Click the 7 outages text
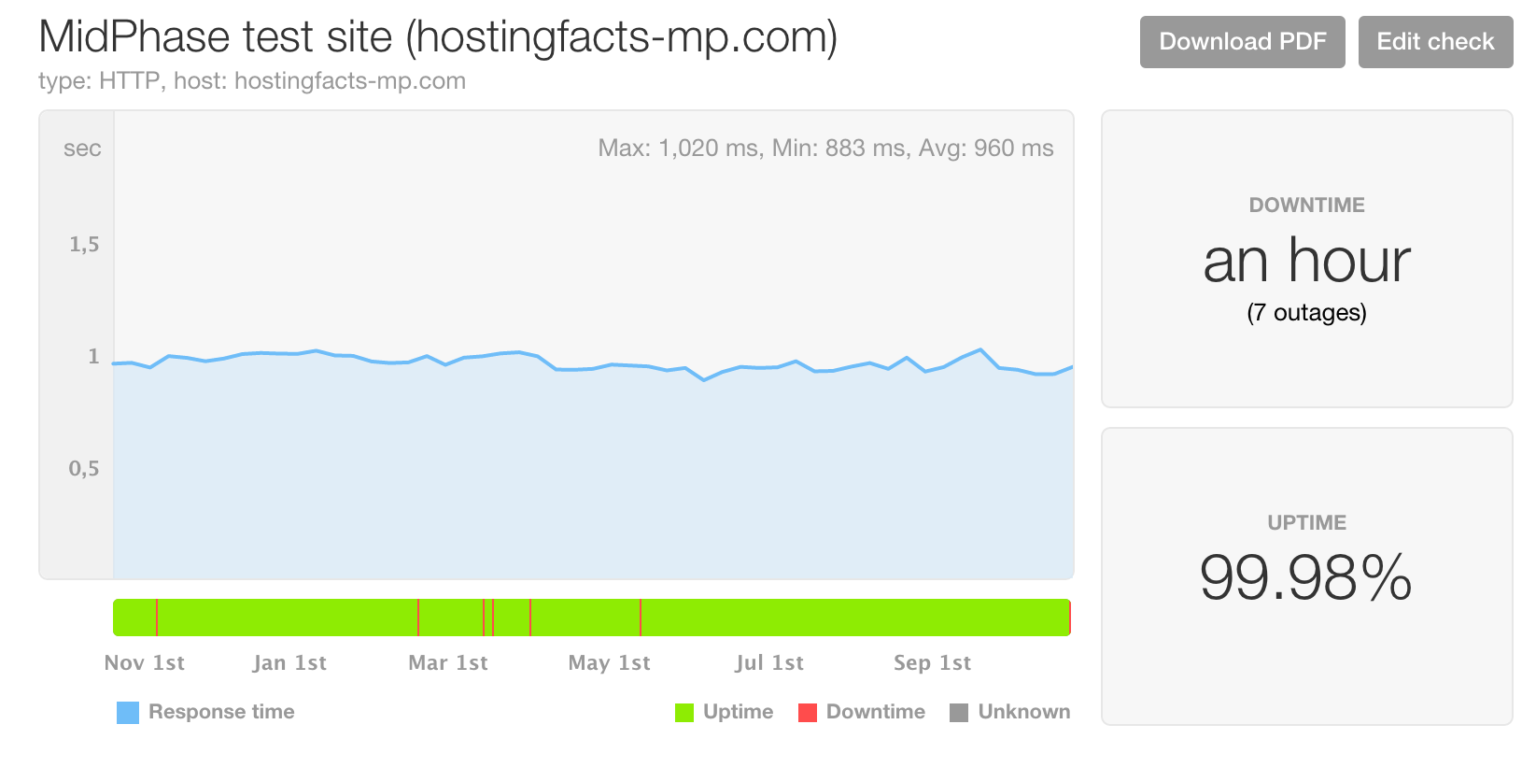The image size is (1536, 767). pos(1306,313)
